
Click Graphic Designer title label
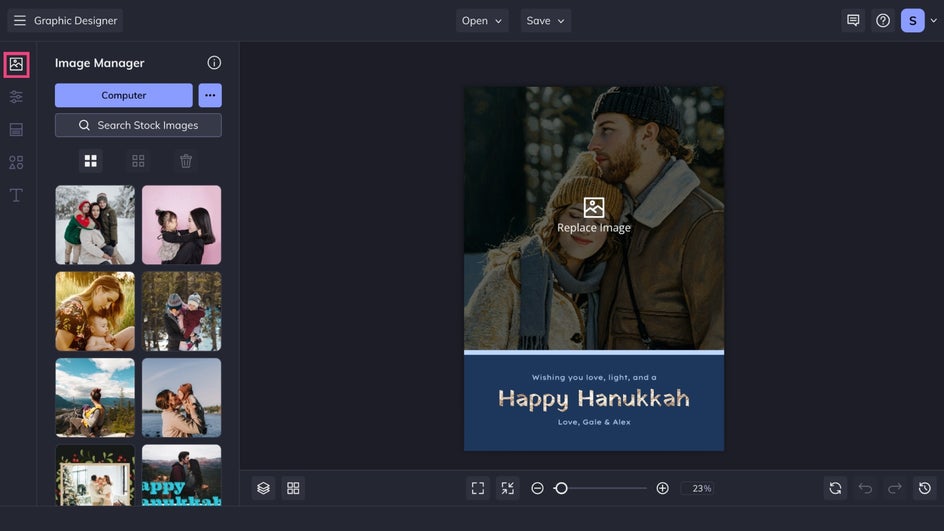75,20
